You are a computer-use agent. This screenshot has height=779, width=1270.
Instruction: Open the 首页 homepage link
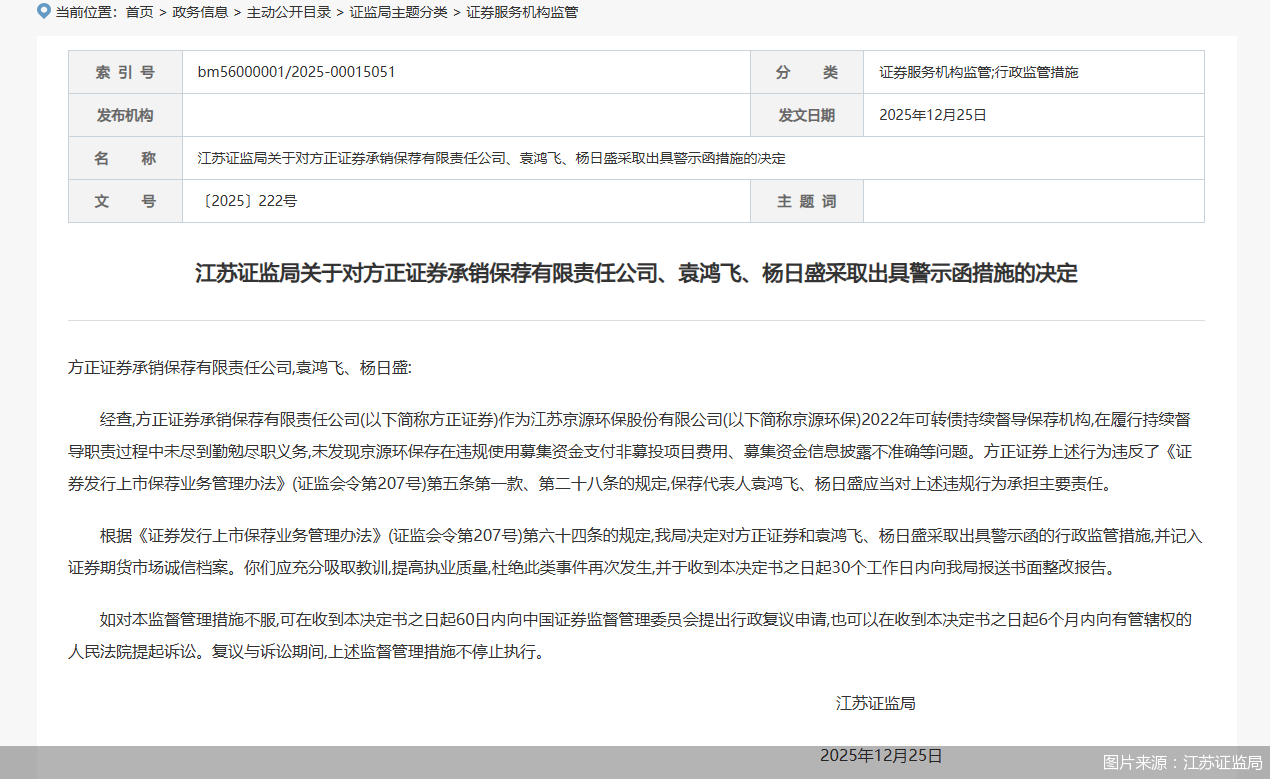pos(139,13)
